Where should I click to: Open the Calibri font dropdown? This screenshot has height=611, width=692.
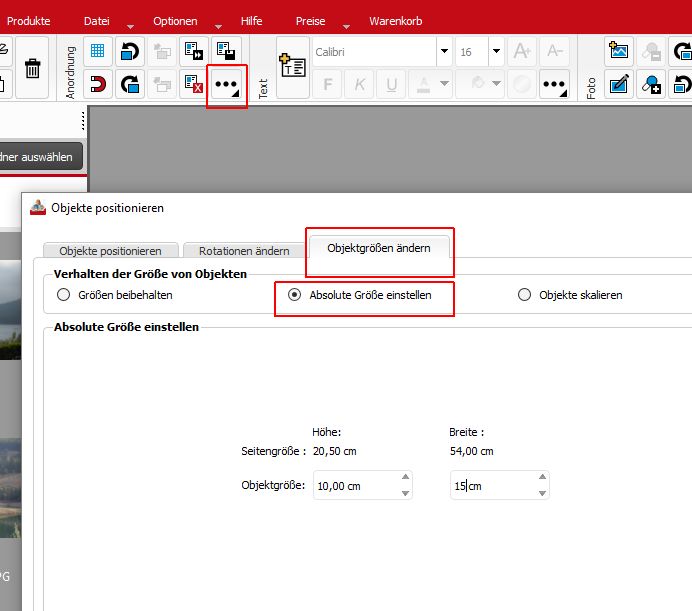point(443,52)
